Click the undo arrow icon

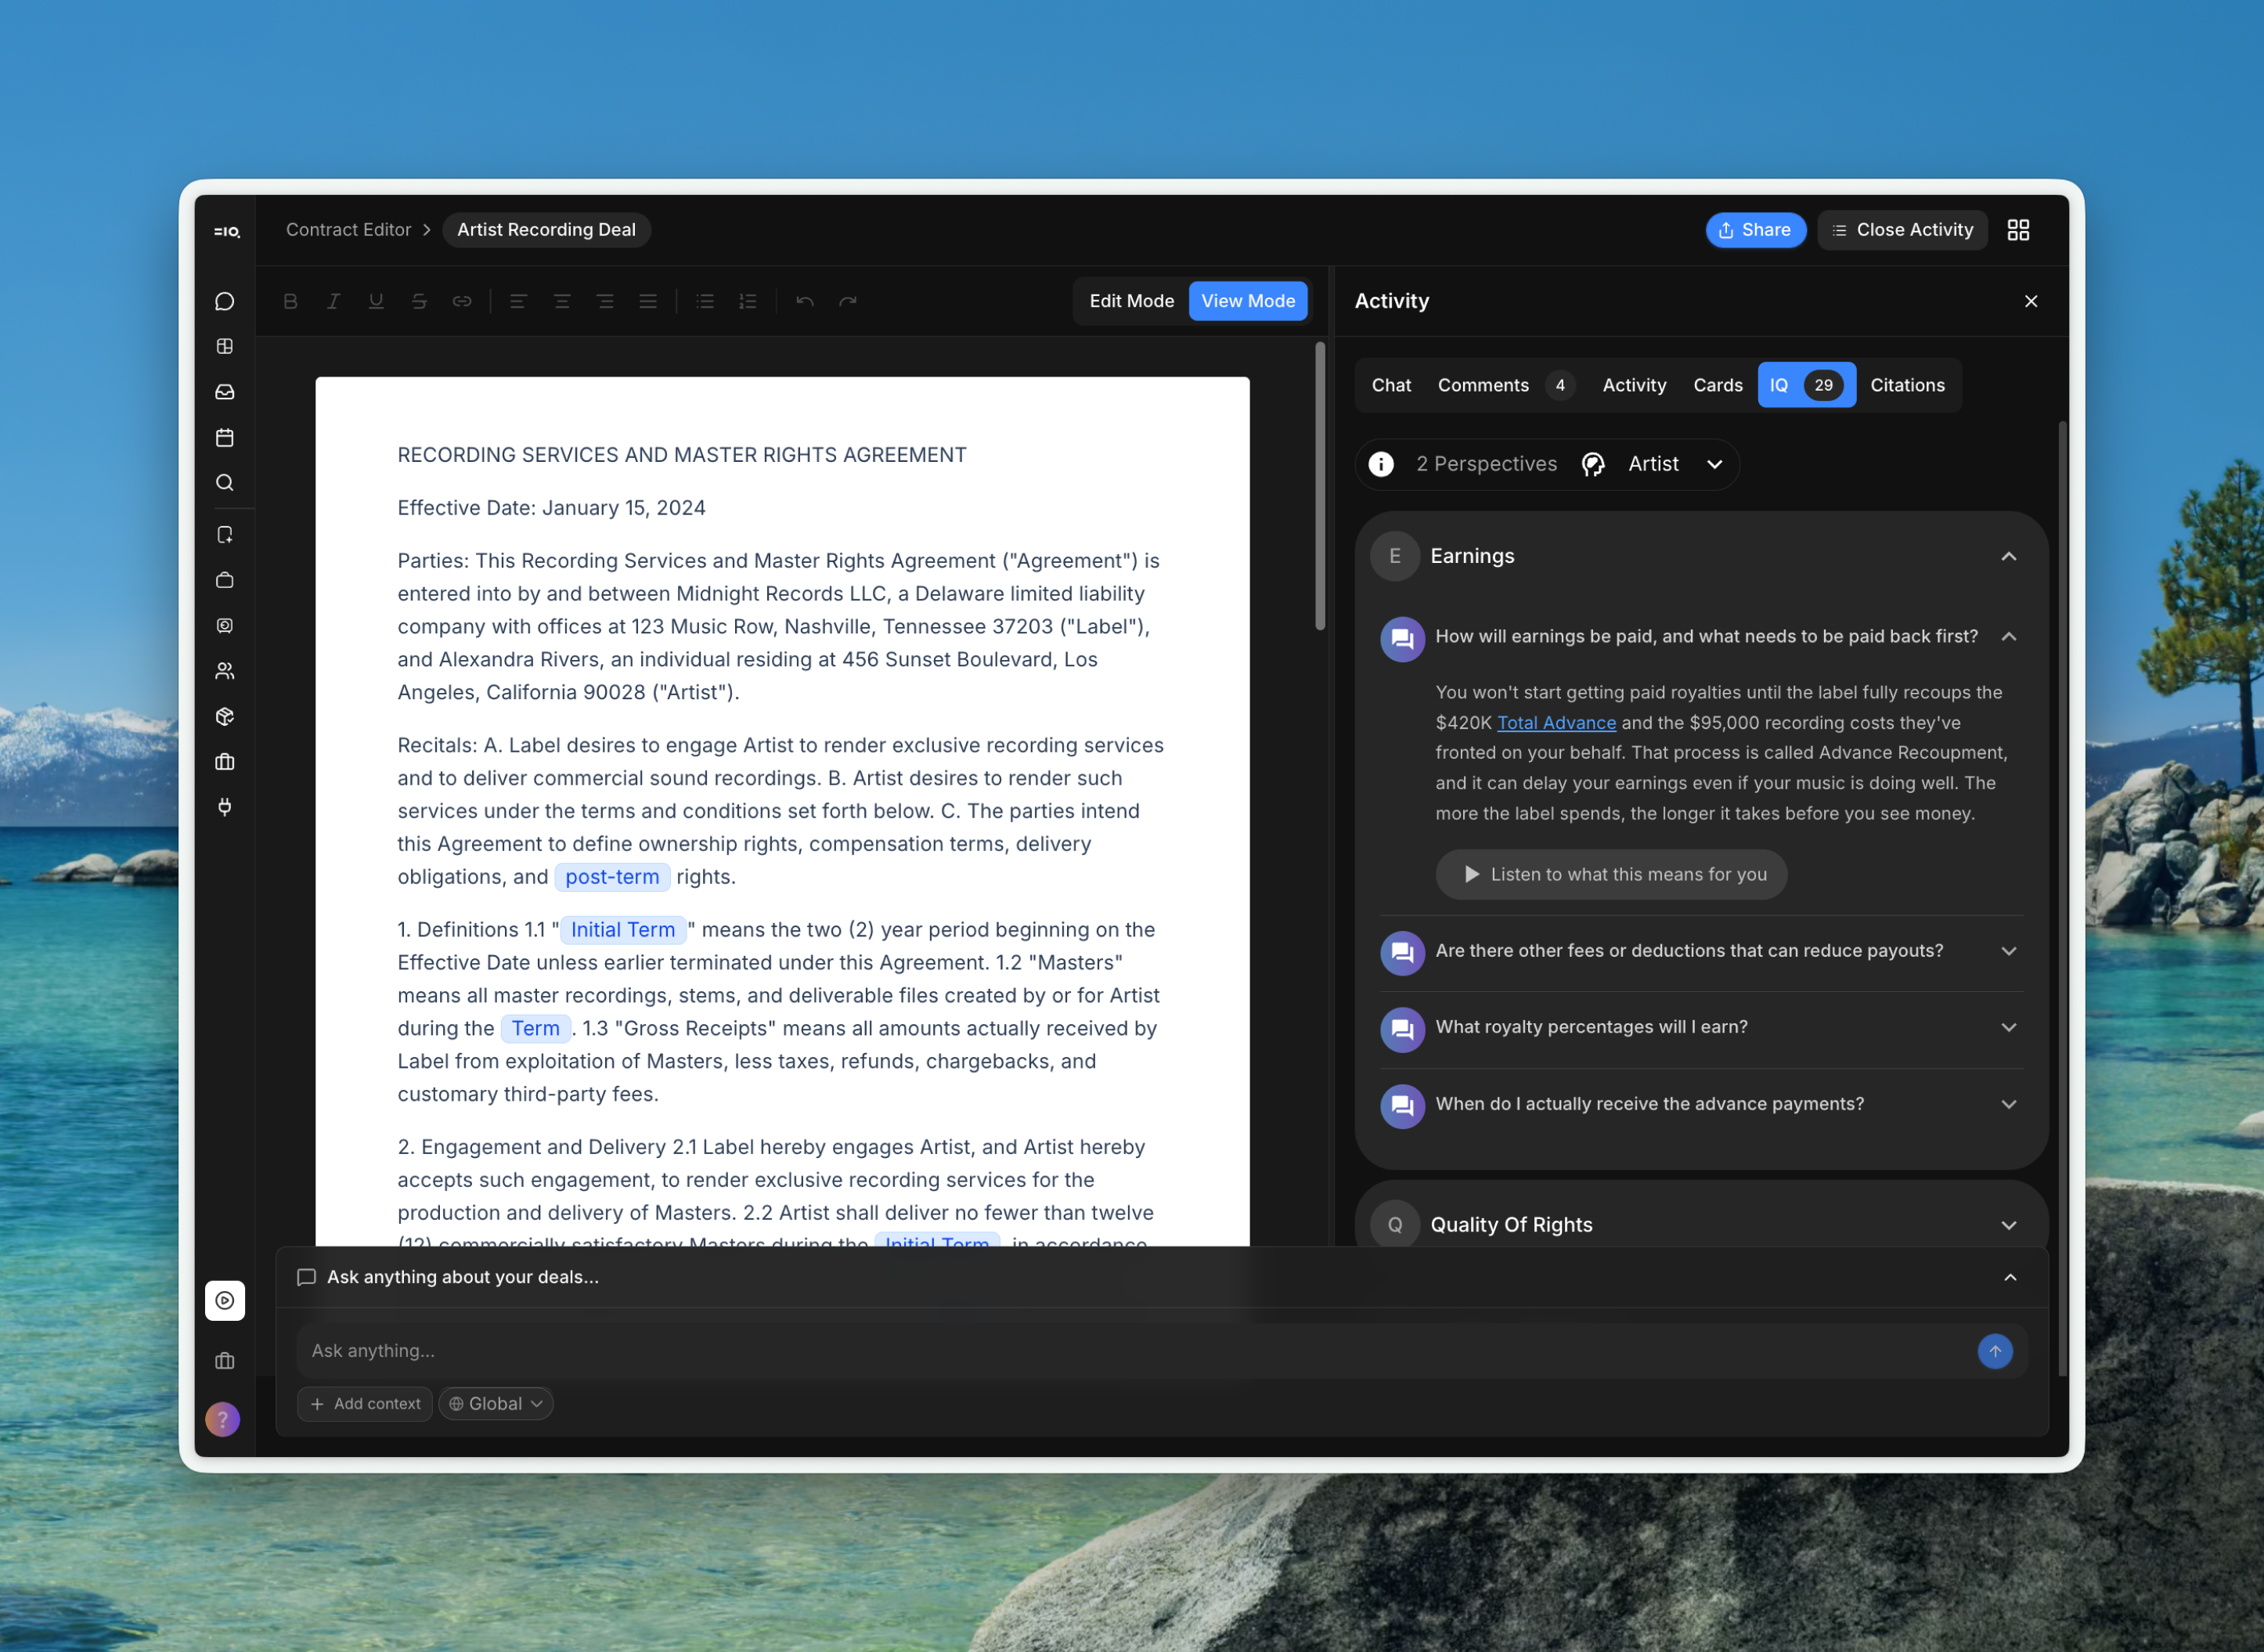point(805,301)
